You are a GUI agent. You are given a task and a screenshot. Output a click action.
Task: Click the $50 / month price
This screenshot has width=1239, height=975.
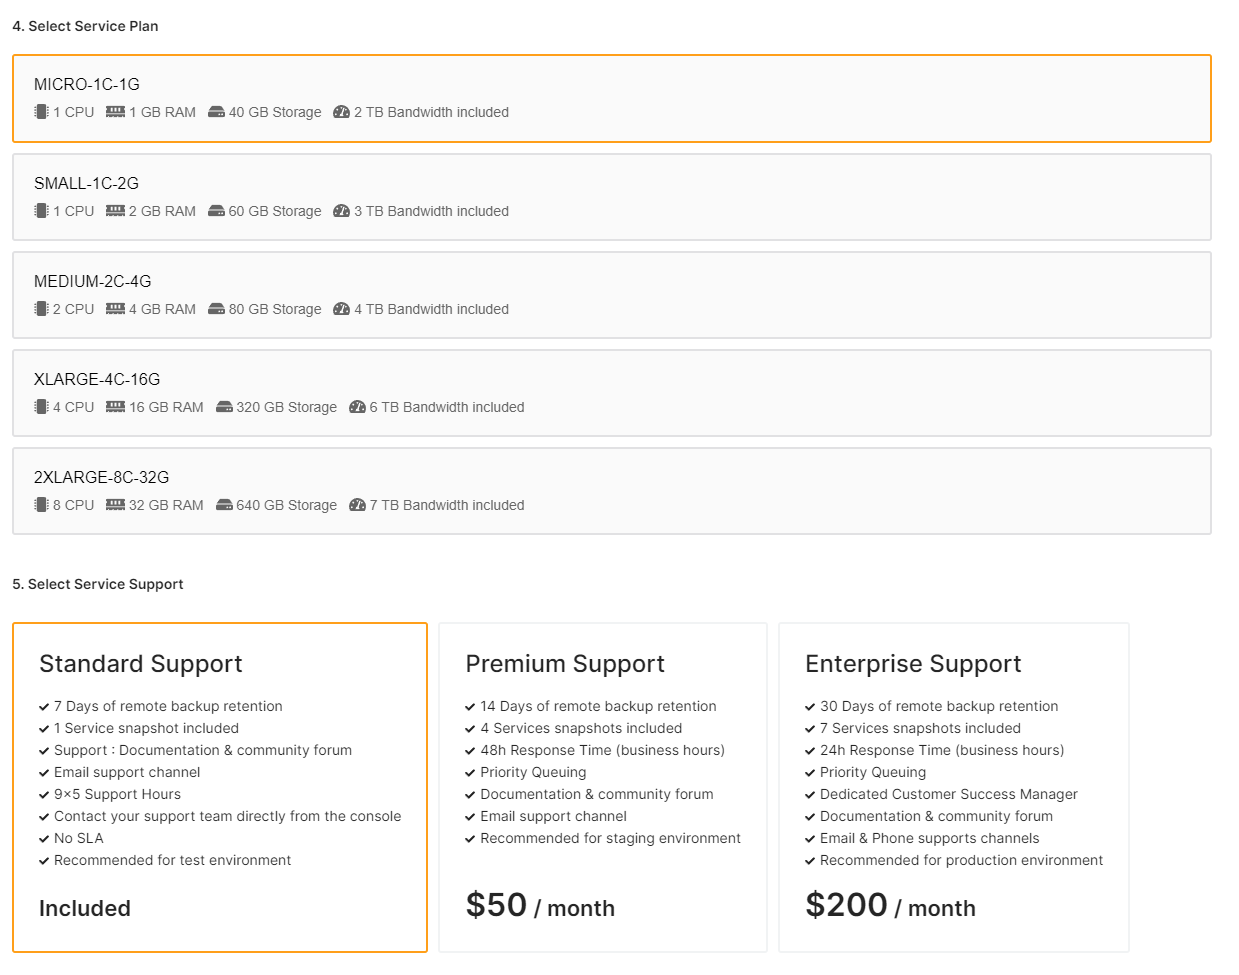coord(540,906)
